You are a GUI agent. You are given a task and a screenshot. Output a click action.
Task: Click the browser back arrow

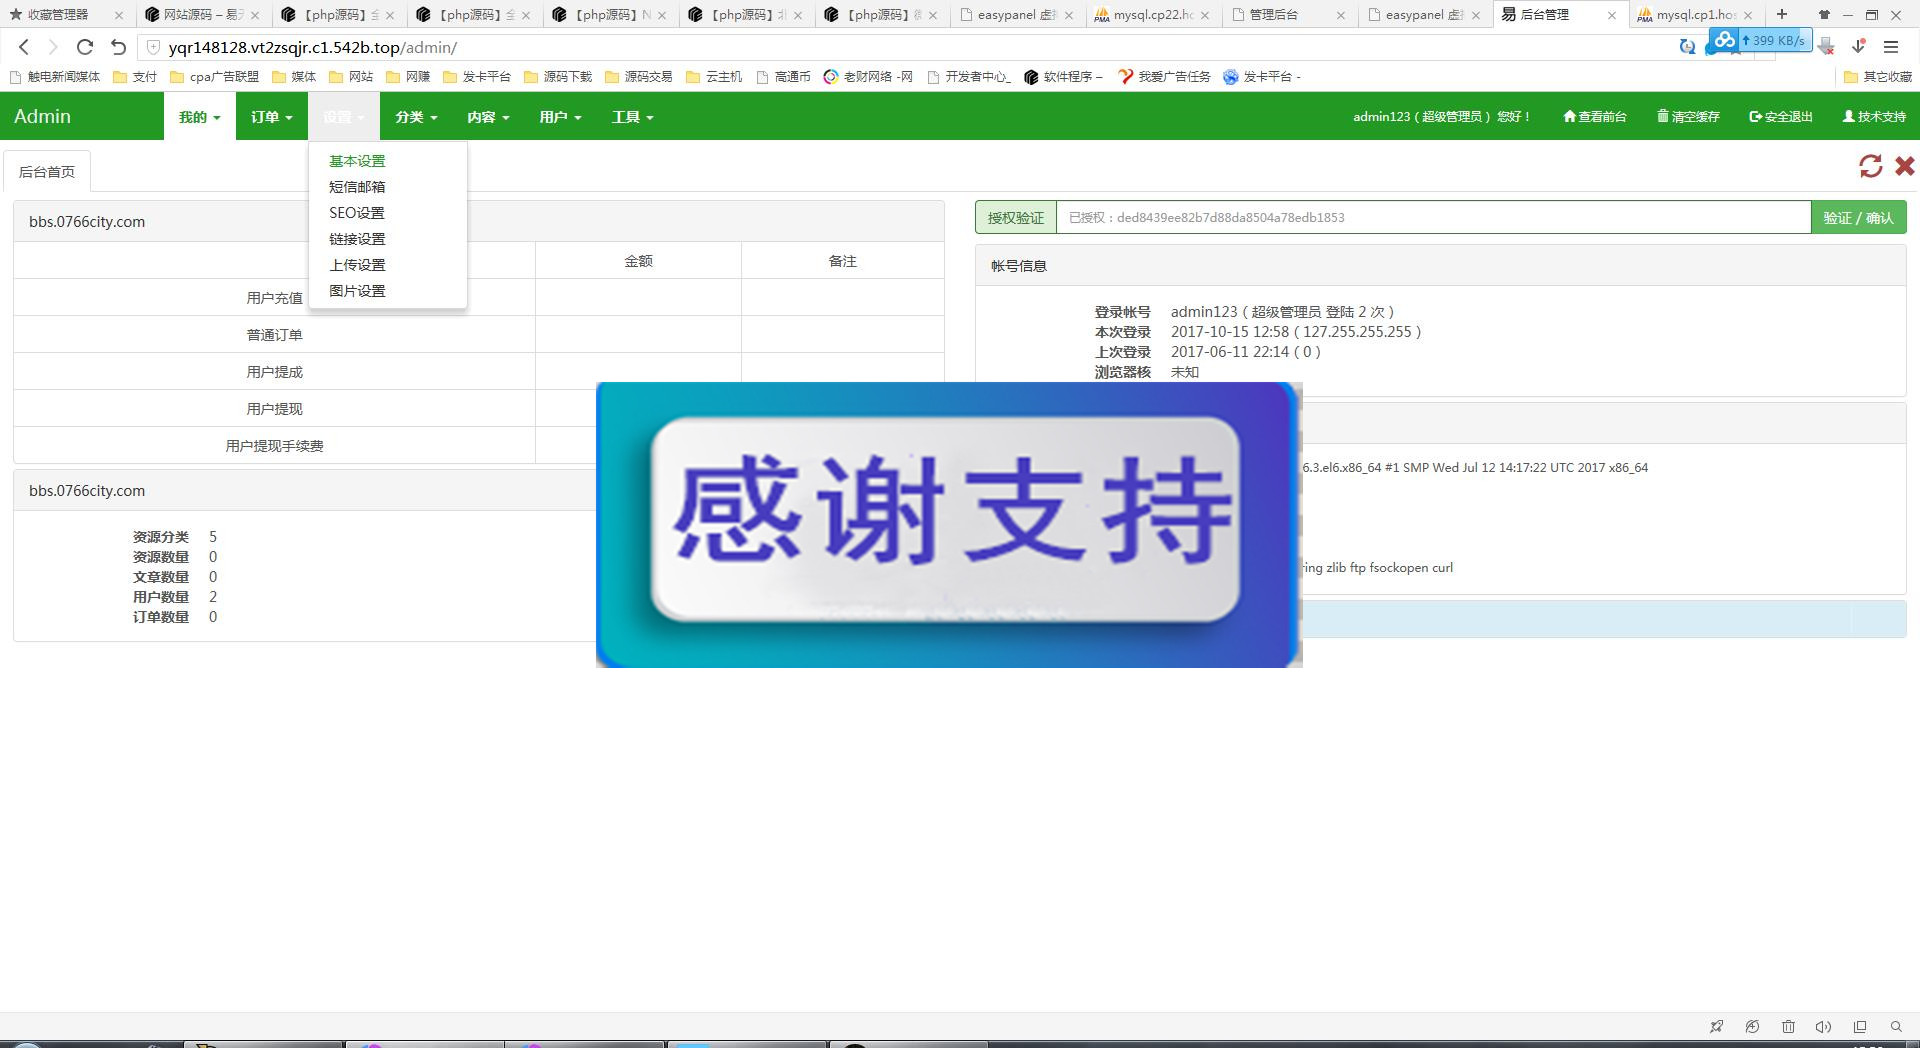pos(24,47)
